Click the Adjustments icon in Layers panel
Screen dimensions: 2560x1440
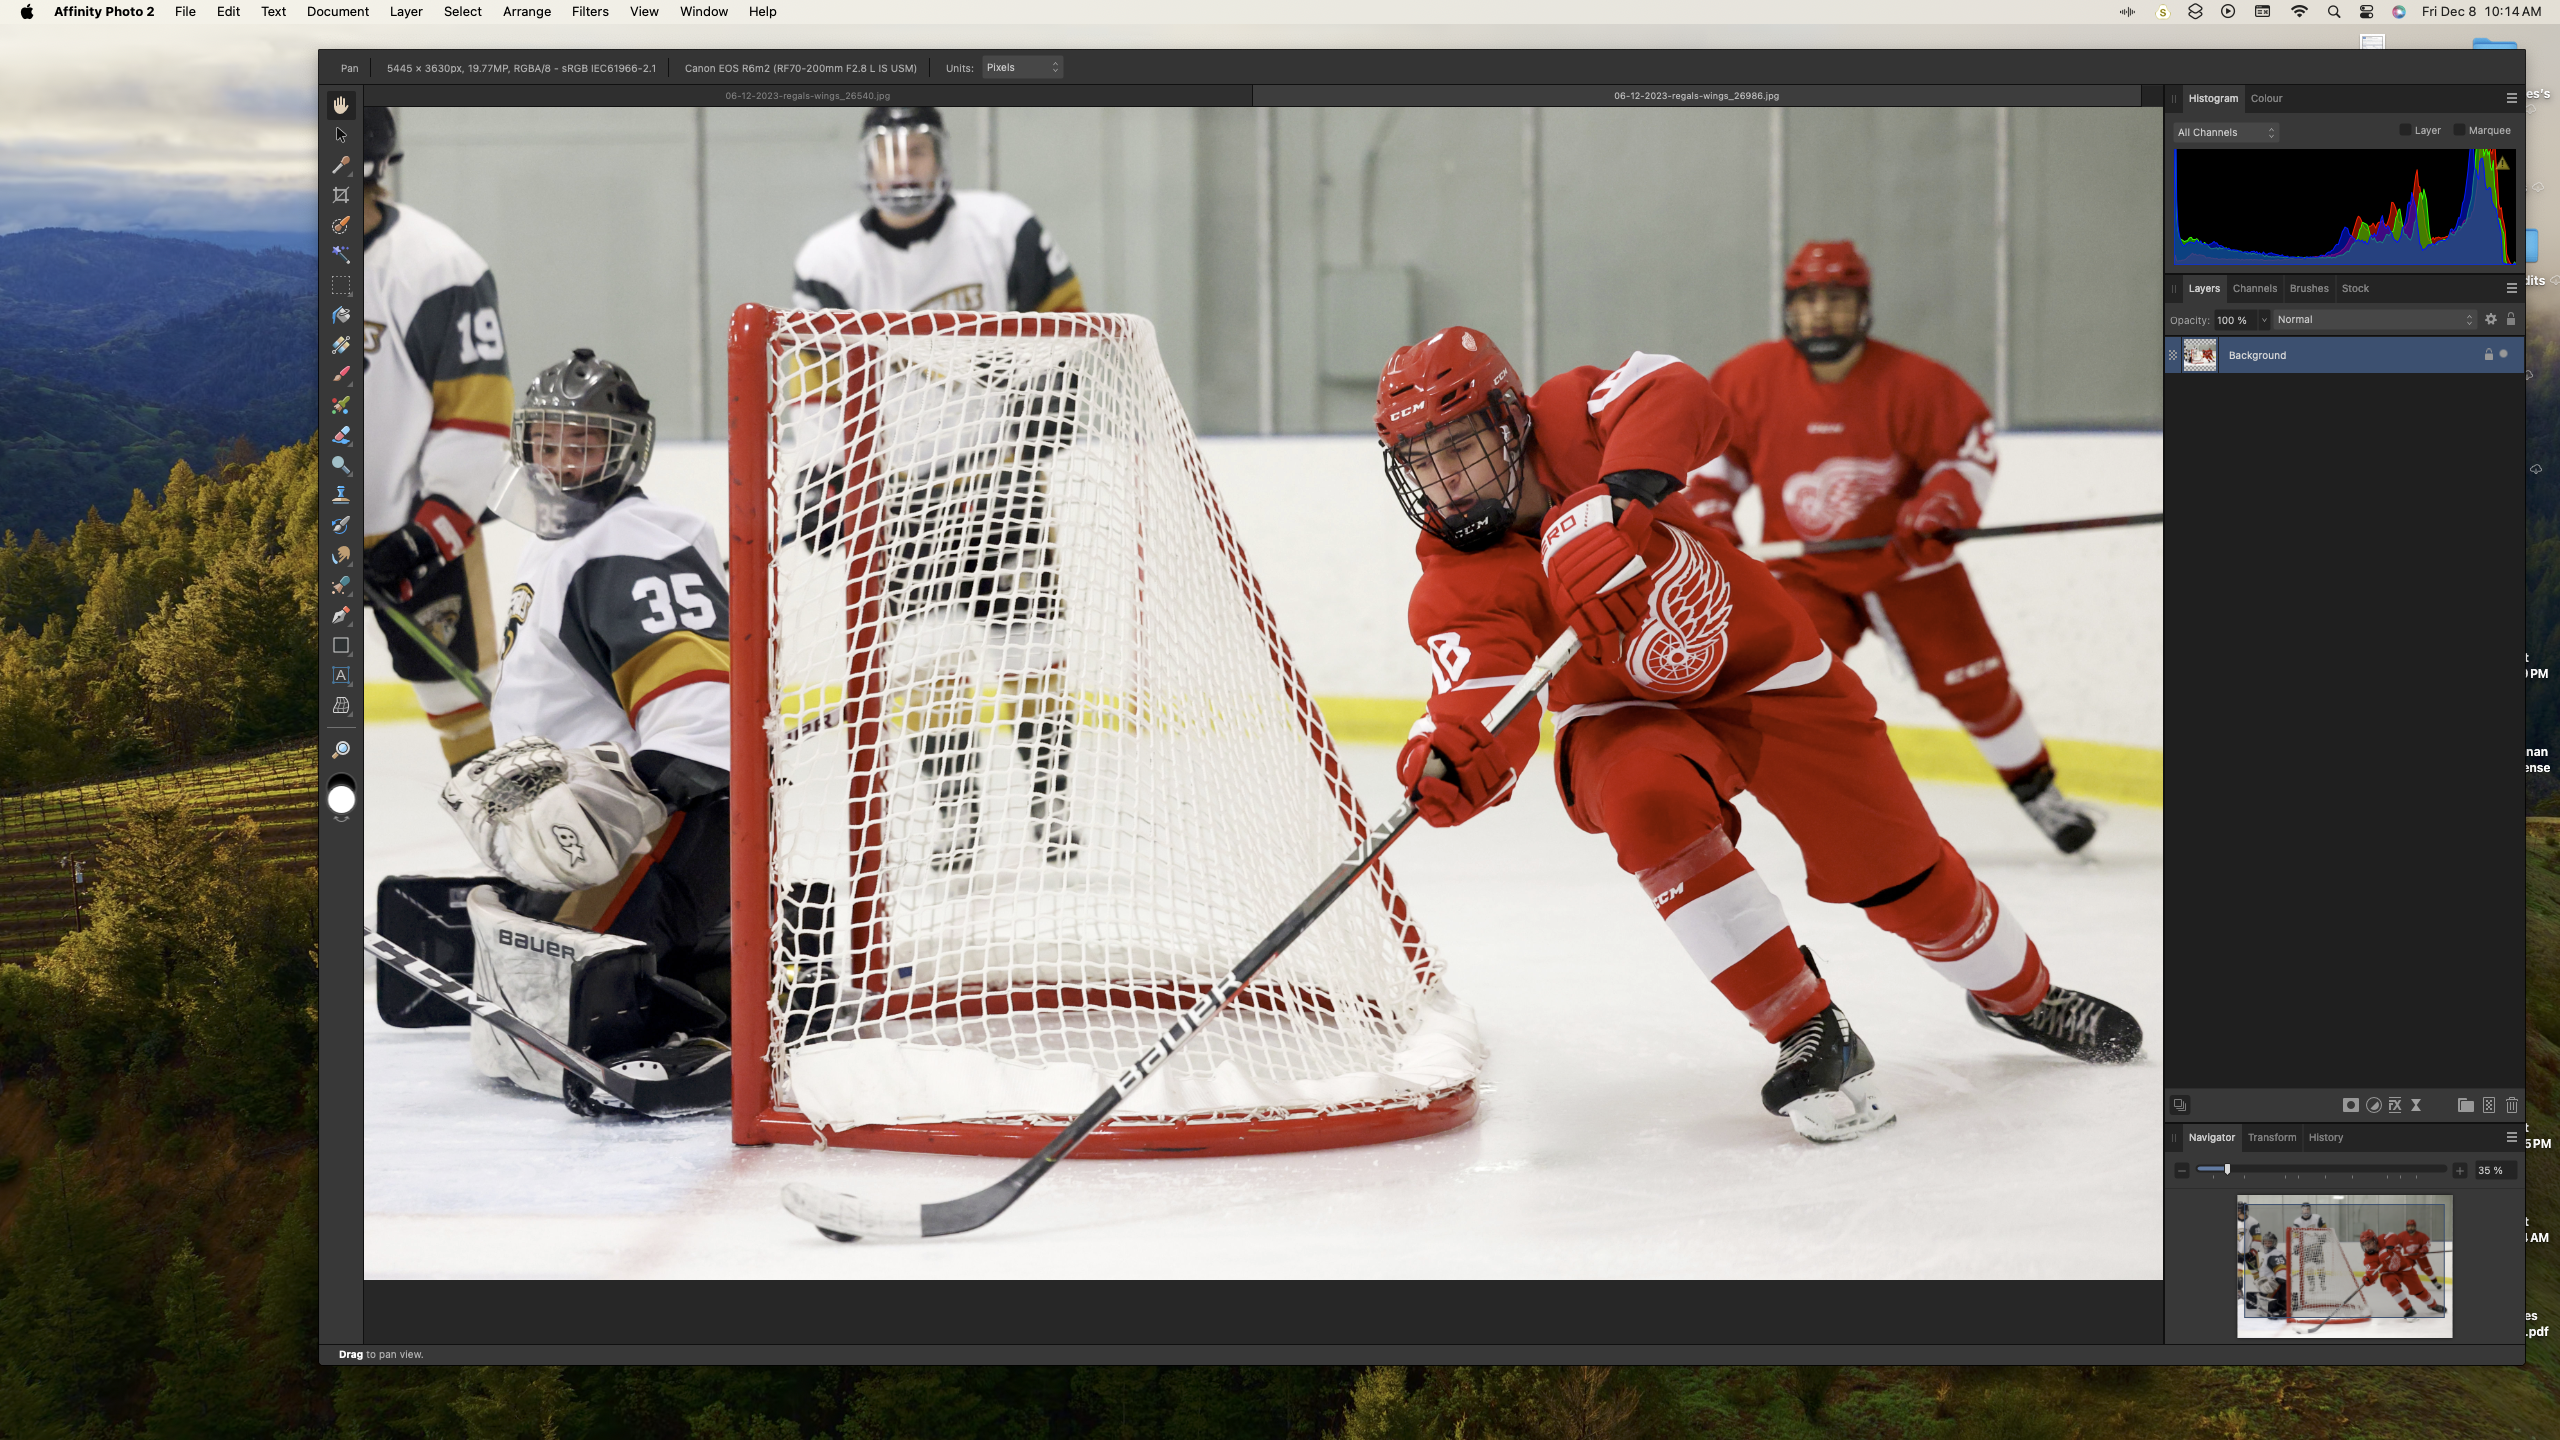click(x=2373, y=1105)
